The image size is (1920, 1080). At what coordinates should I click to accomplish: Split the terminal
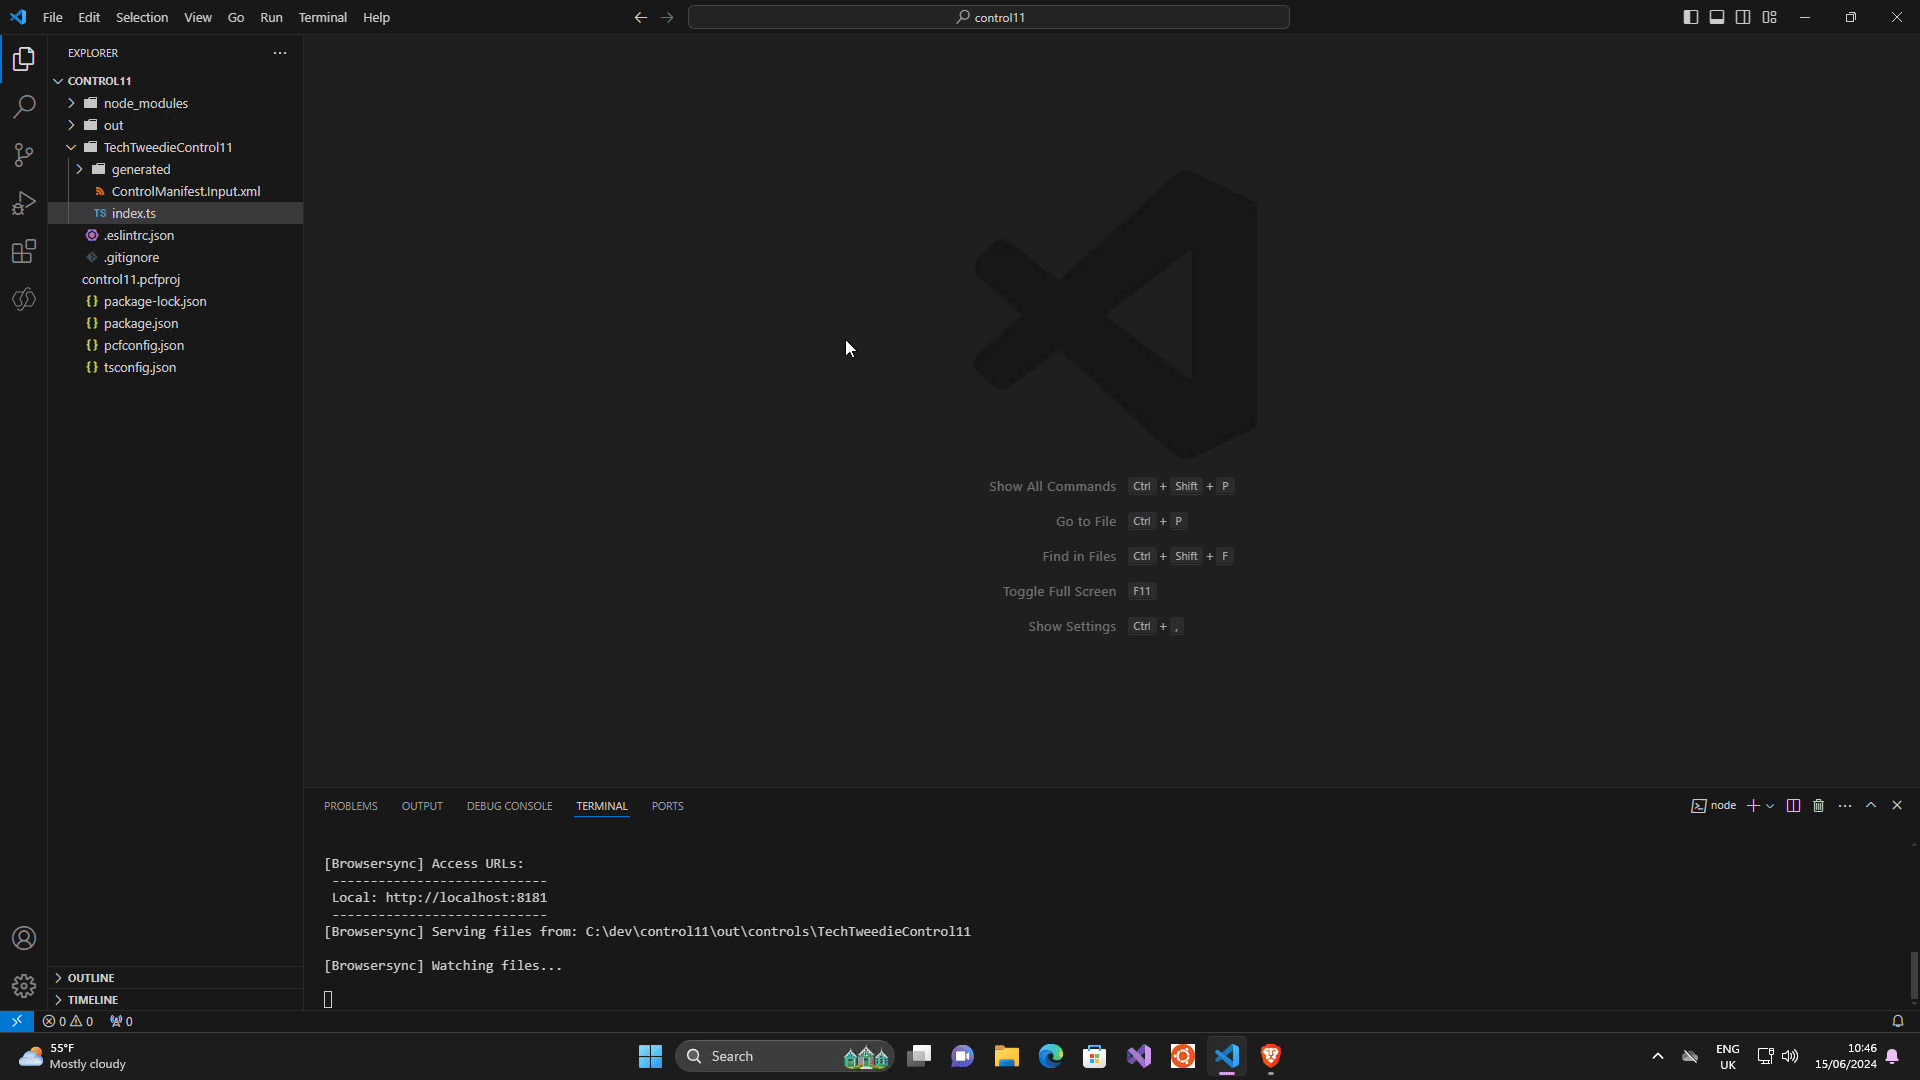[1793, 806]
